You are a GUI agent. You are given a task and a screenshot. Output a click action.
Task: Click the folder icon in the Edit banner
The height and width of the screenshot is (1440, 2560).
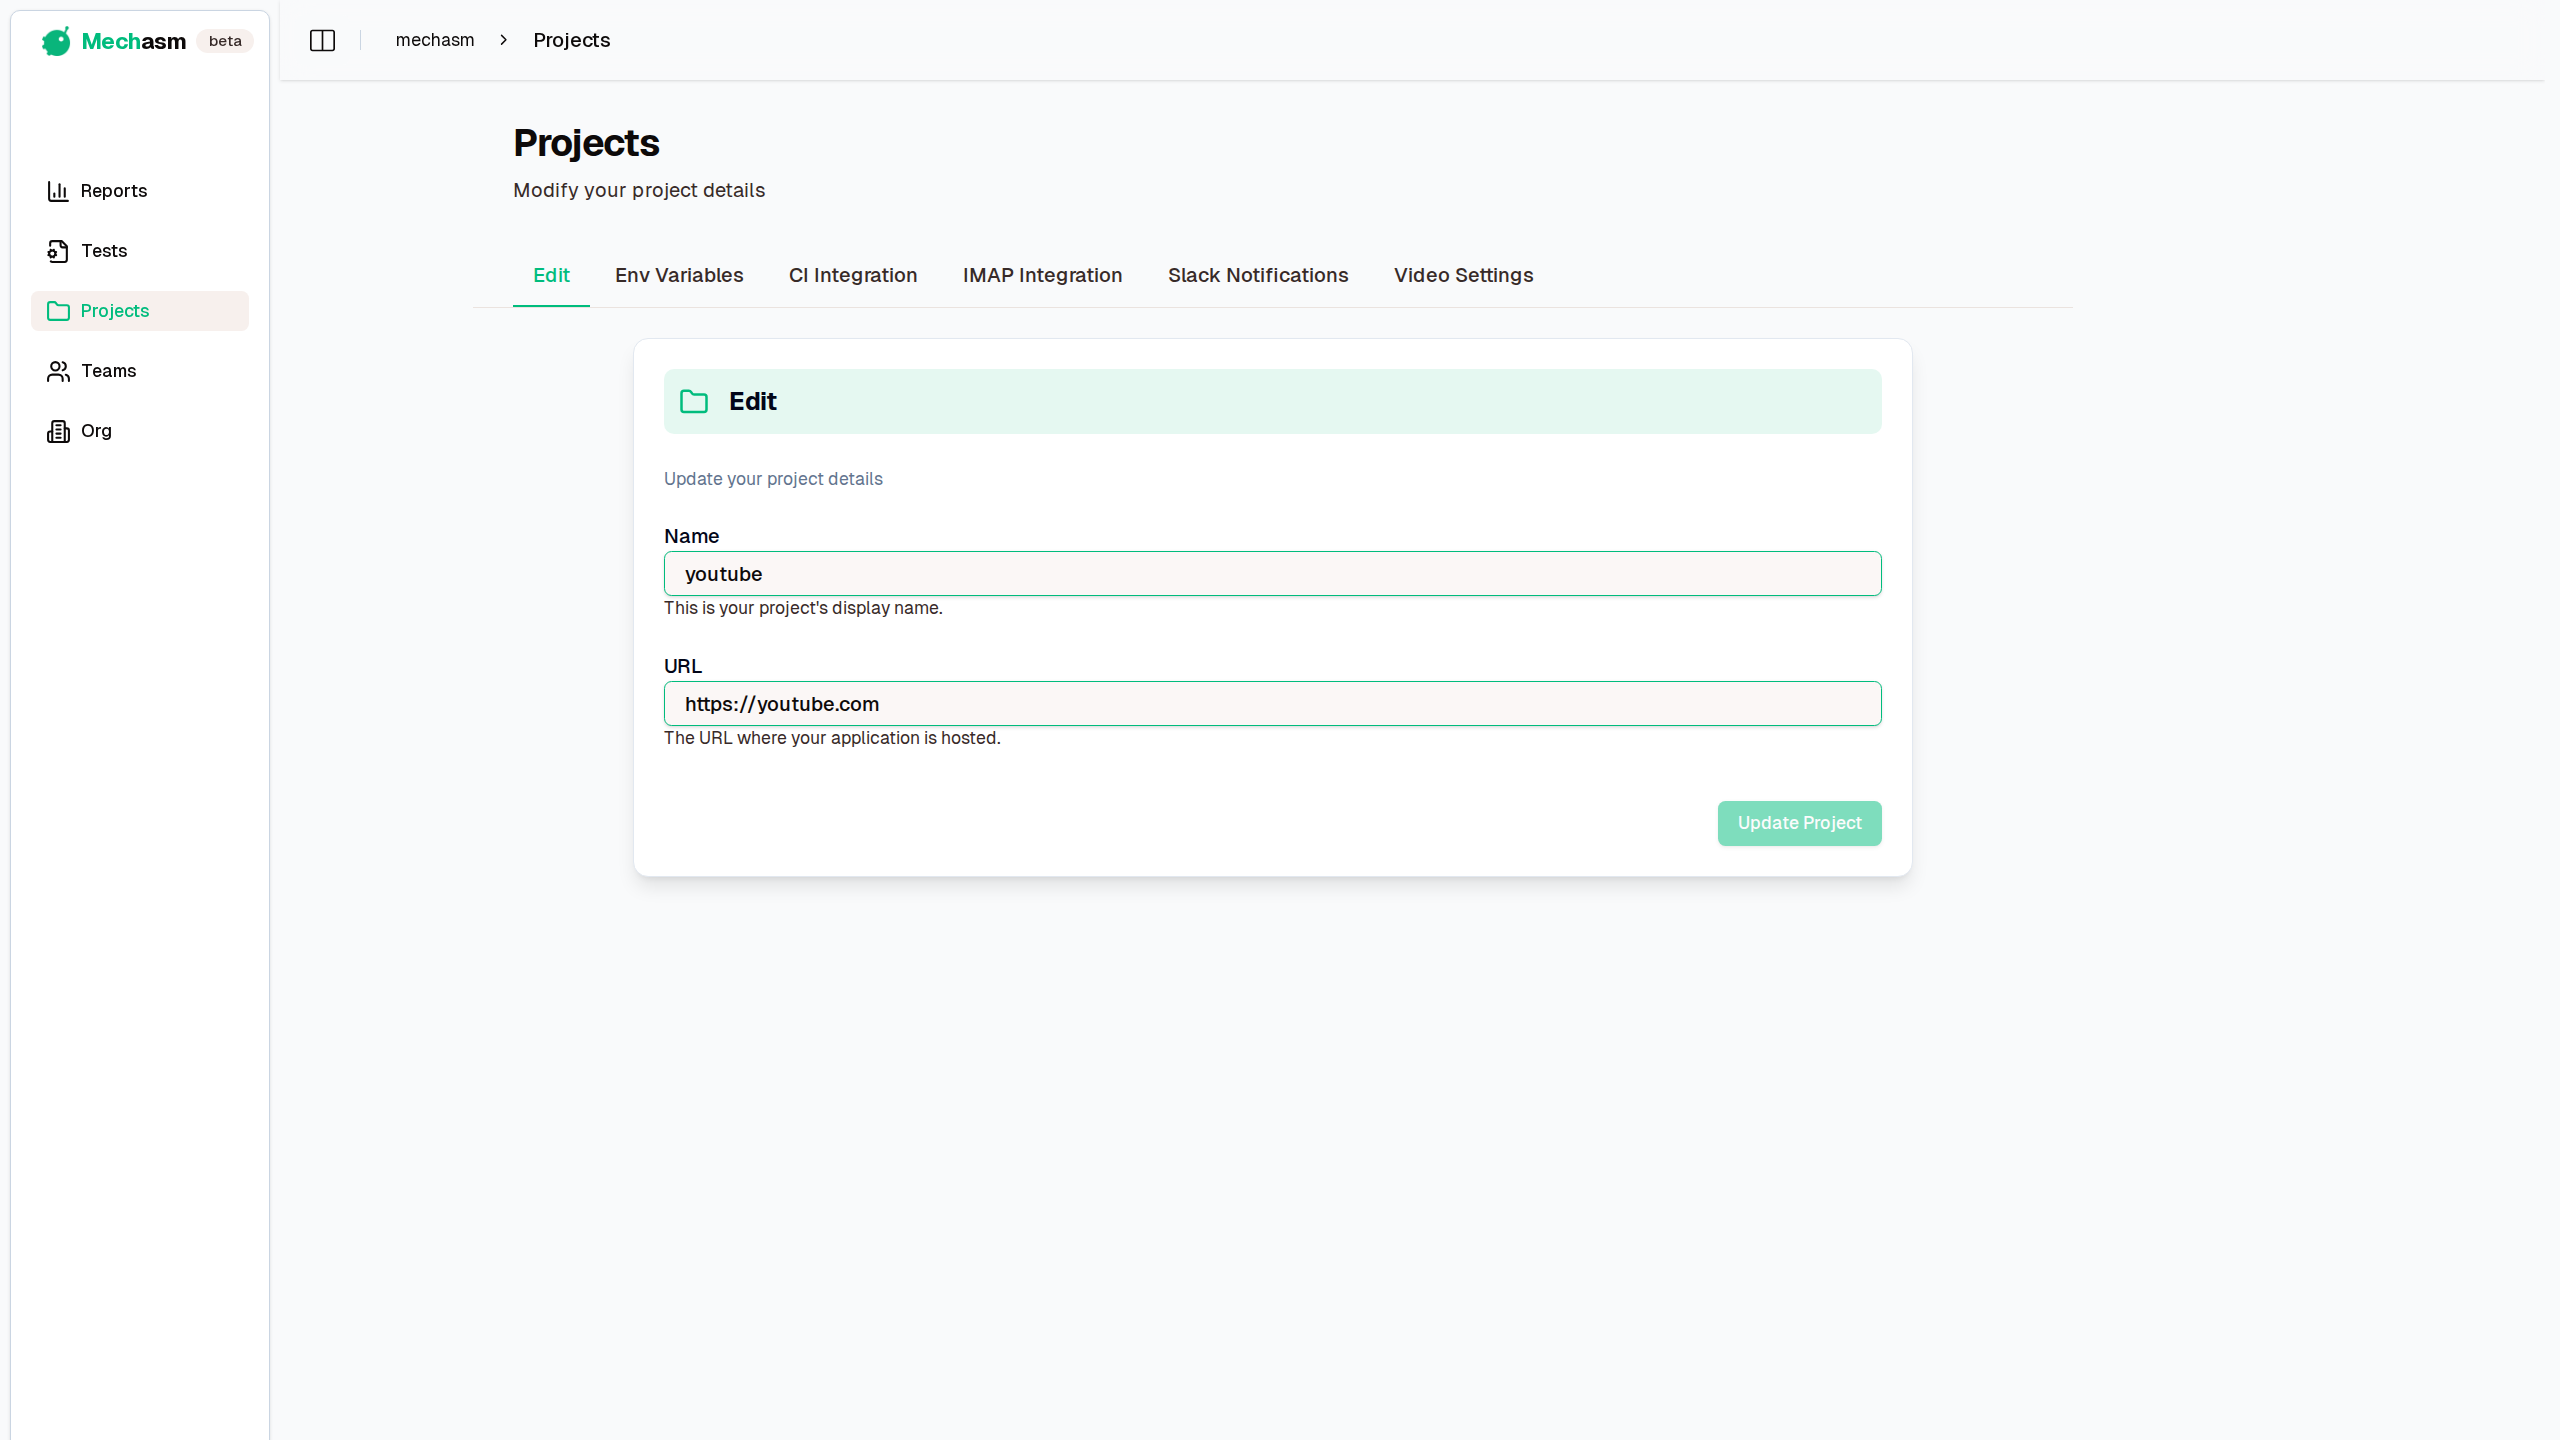(x=694, y=401)
